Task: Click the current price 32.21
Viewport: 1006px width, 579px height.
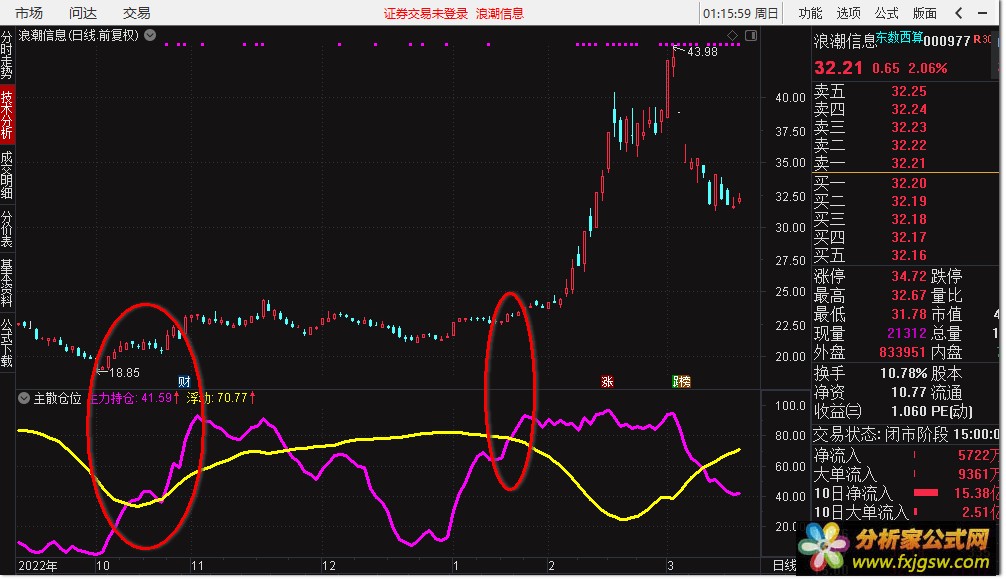Action: (839, 68)
